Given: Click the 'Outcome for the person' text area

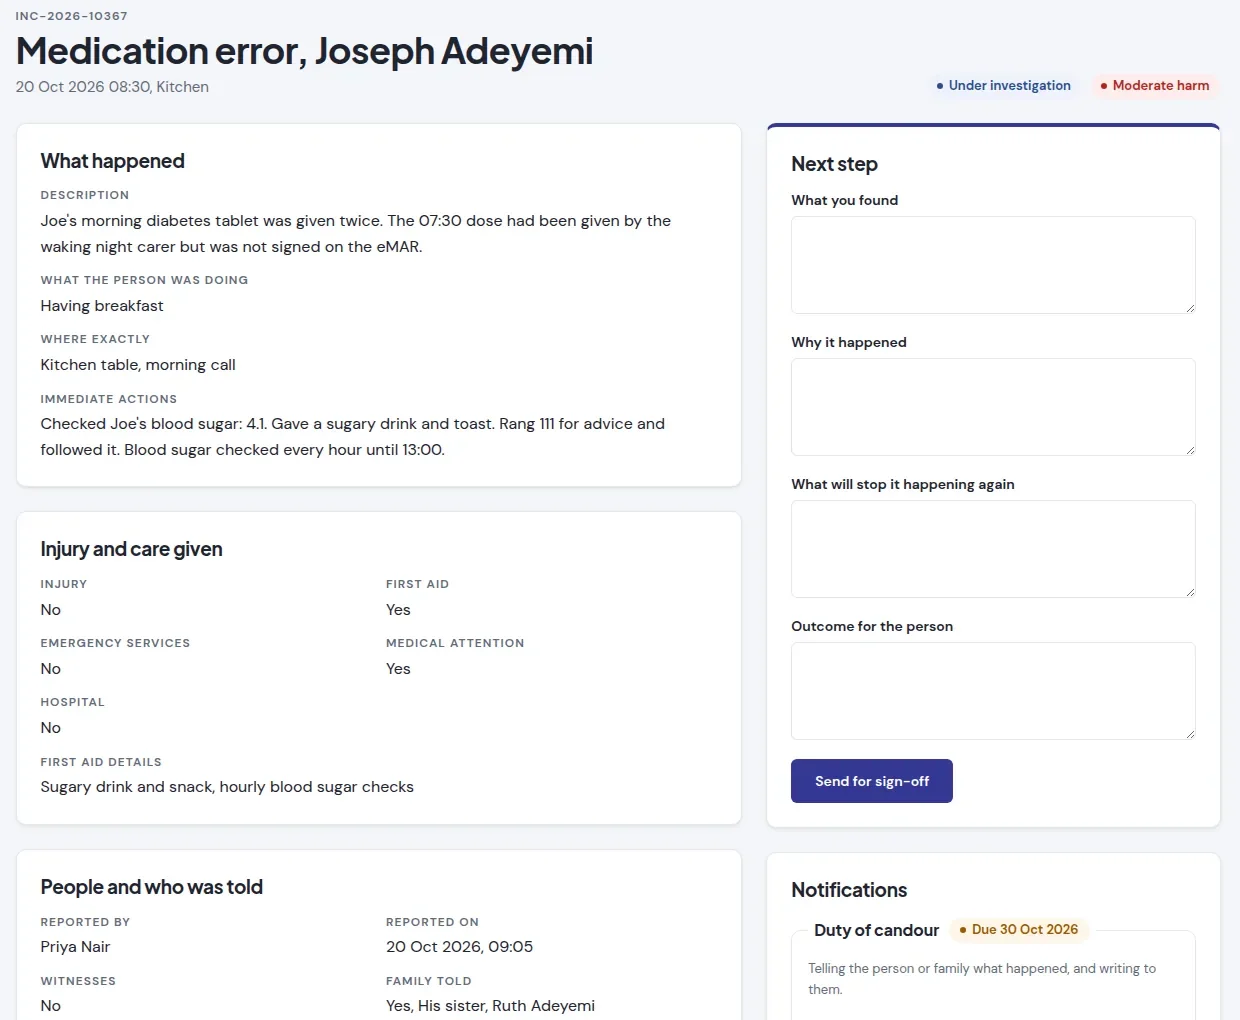Looking at the screenshot, I should pos(993,691).
